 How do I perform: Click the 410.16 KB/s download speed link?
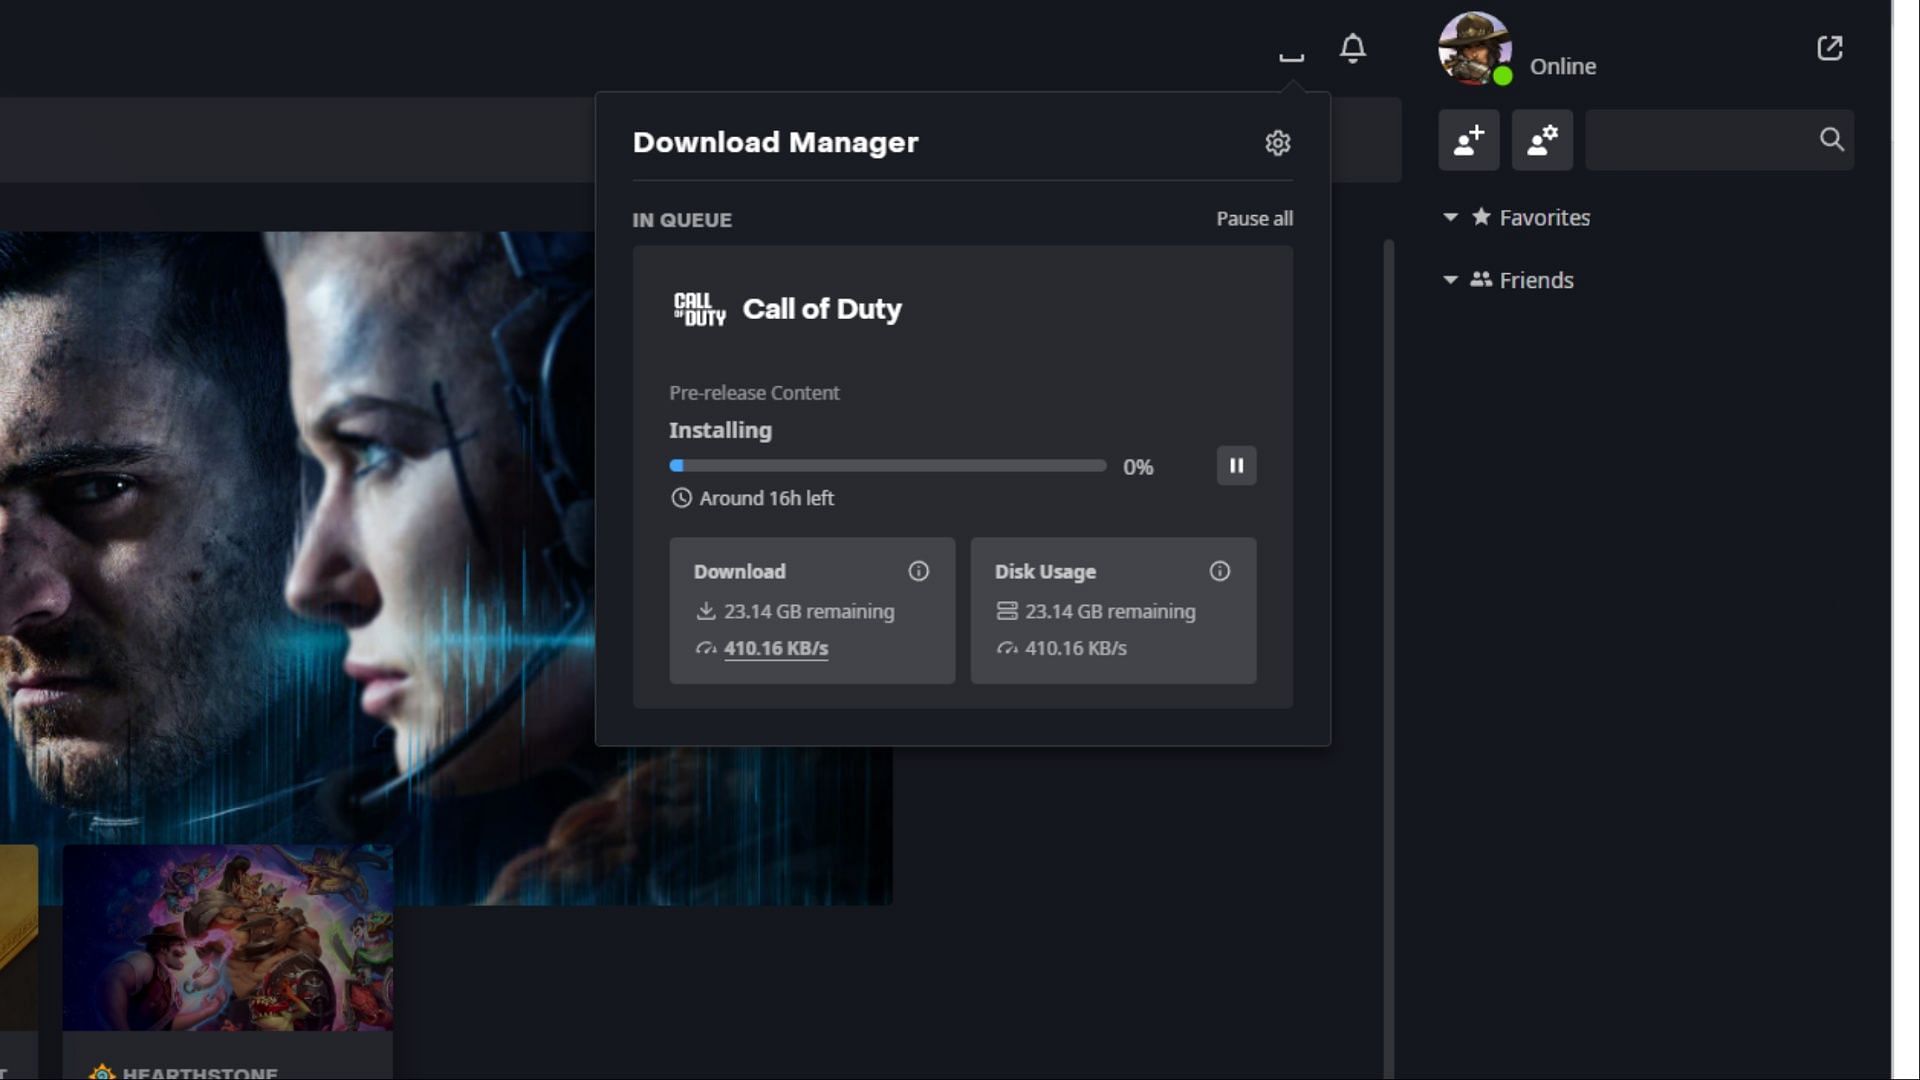click(775, 646)
